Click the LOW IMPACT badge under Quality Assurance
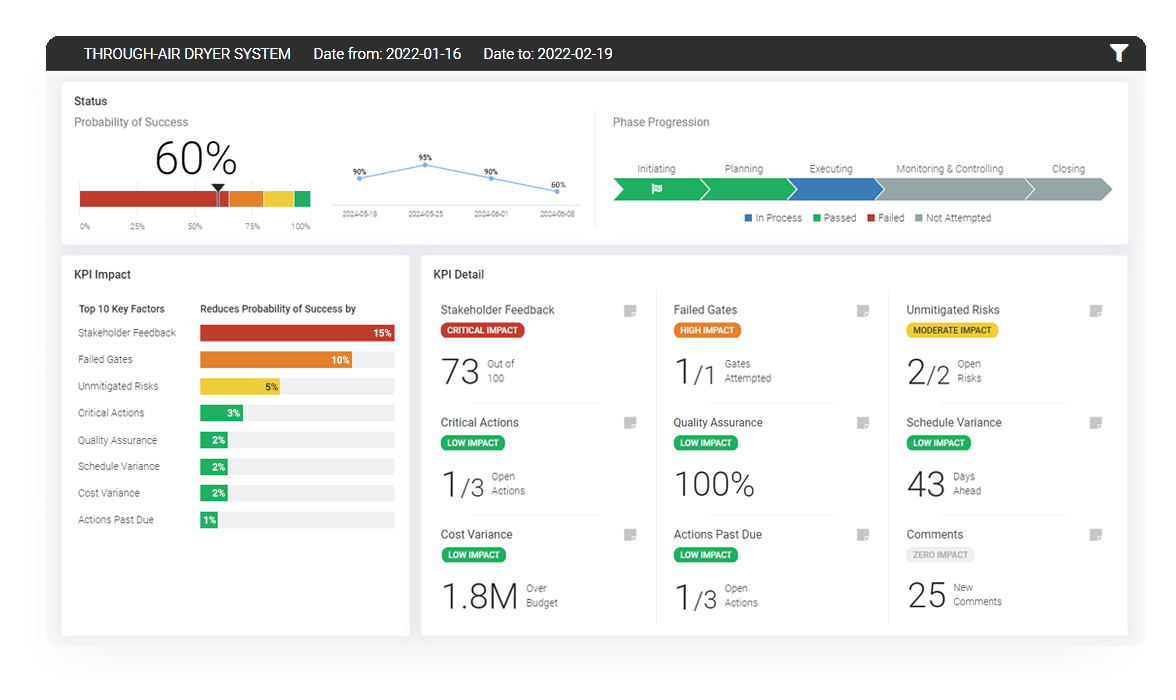 [705, 442]
